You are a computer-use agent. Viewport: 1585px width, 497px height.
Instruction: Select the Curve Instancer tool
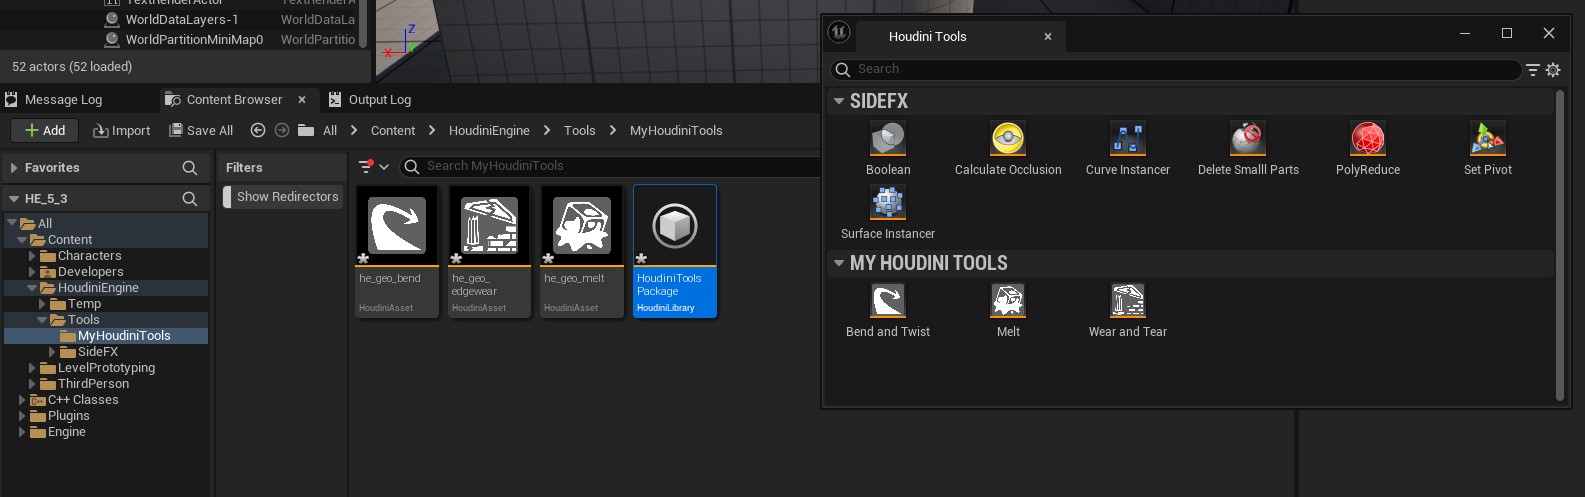tap(1127, 140)
